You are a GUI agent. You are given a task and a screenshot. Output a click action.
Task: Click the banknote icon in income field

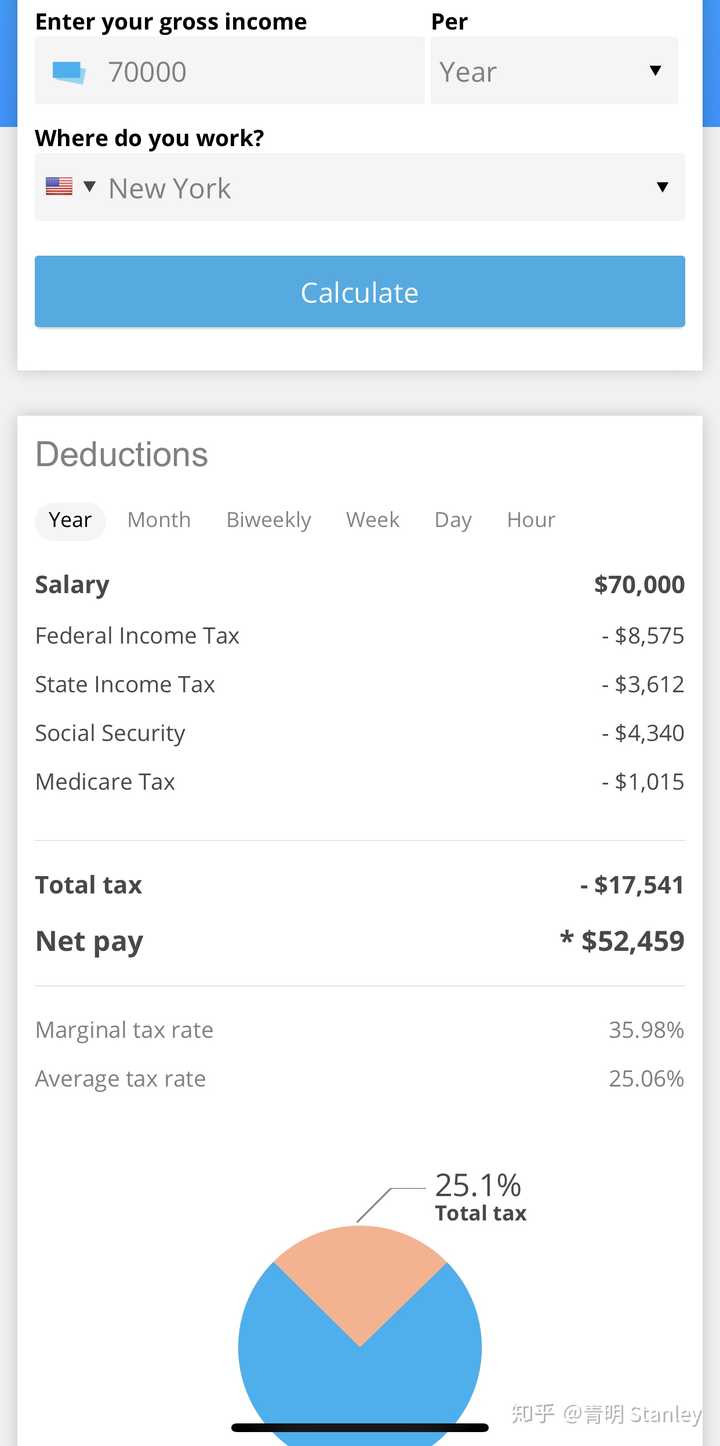pos(68,72)
